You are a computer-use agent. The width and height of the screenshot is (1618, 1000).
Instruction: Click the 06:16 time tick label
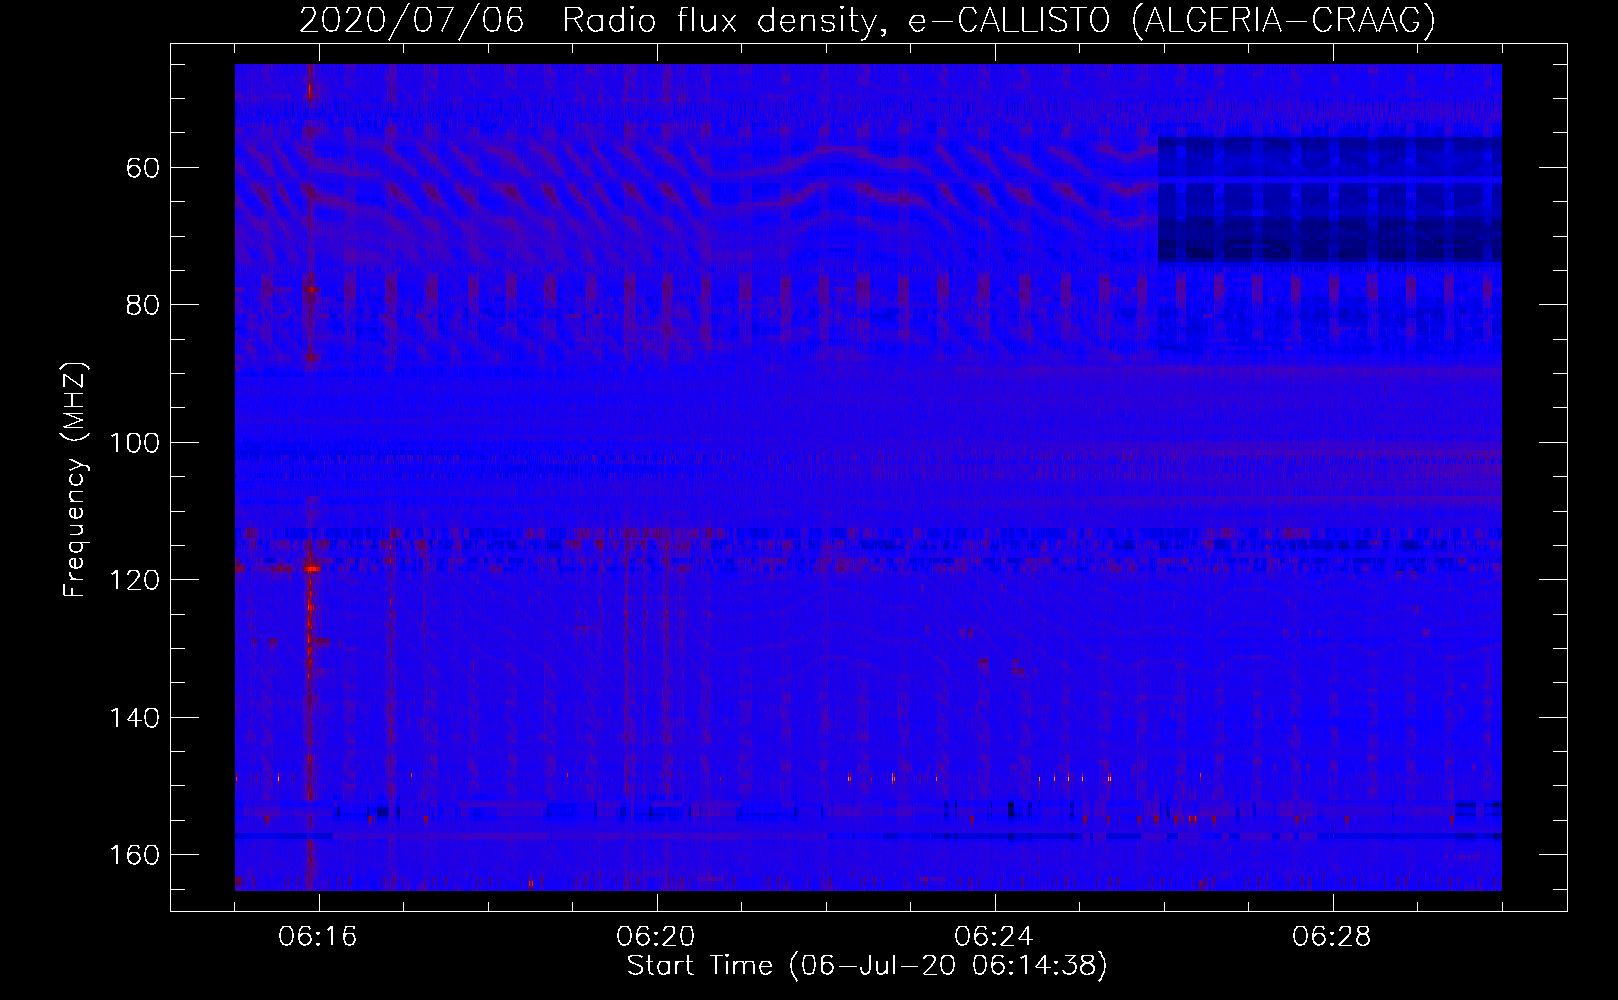318,937
